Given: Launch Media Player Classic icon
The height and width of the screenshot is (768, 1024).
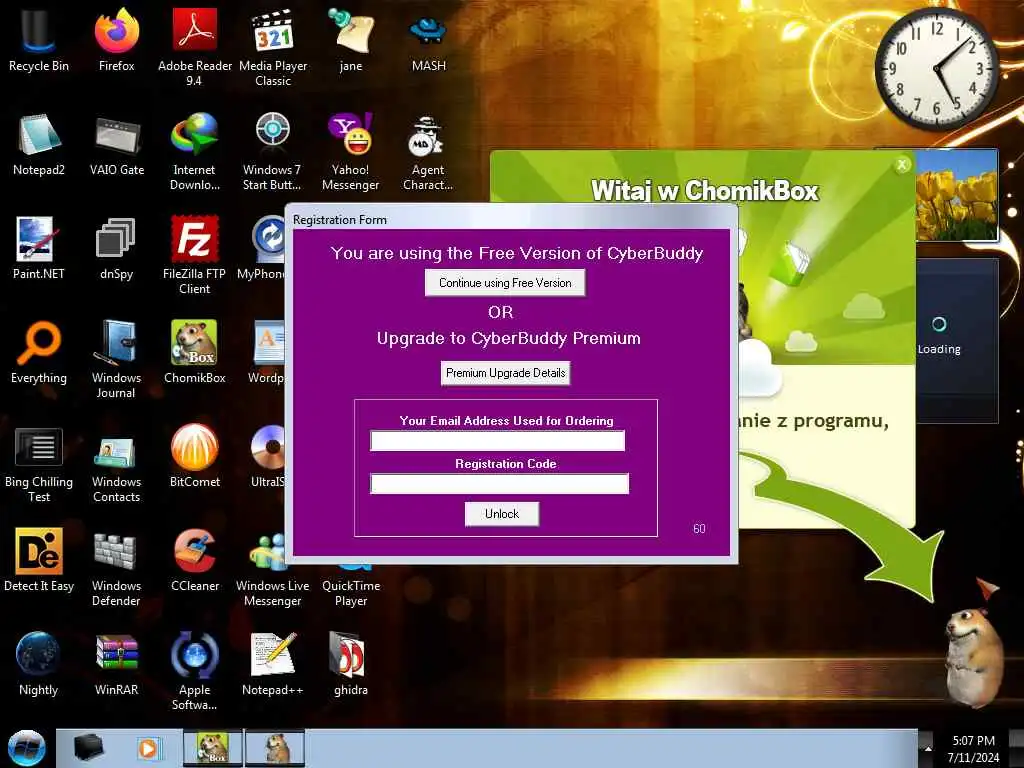Looking at the screenshot, I should 273,48.
